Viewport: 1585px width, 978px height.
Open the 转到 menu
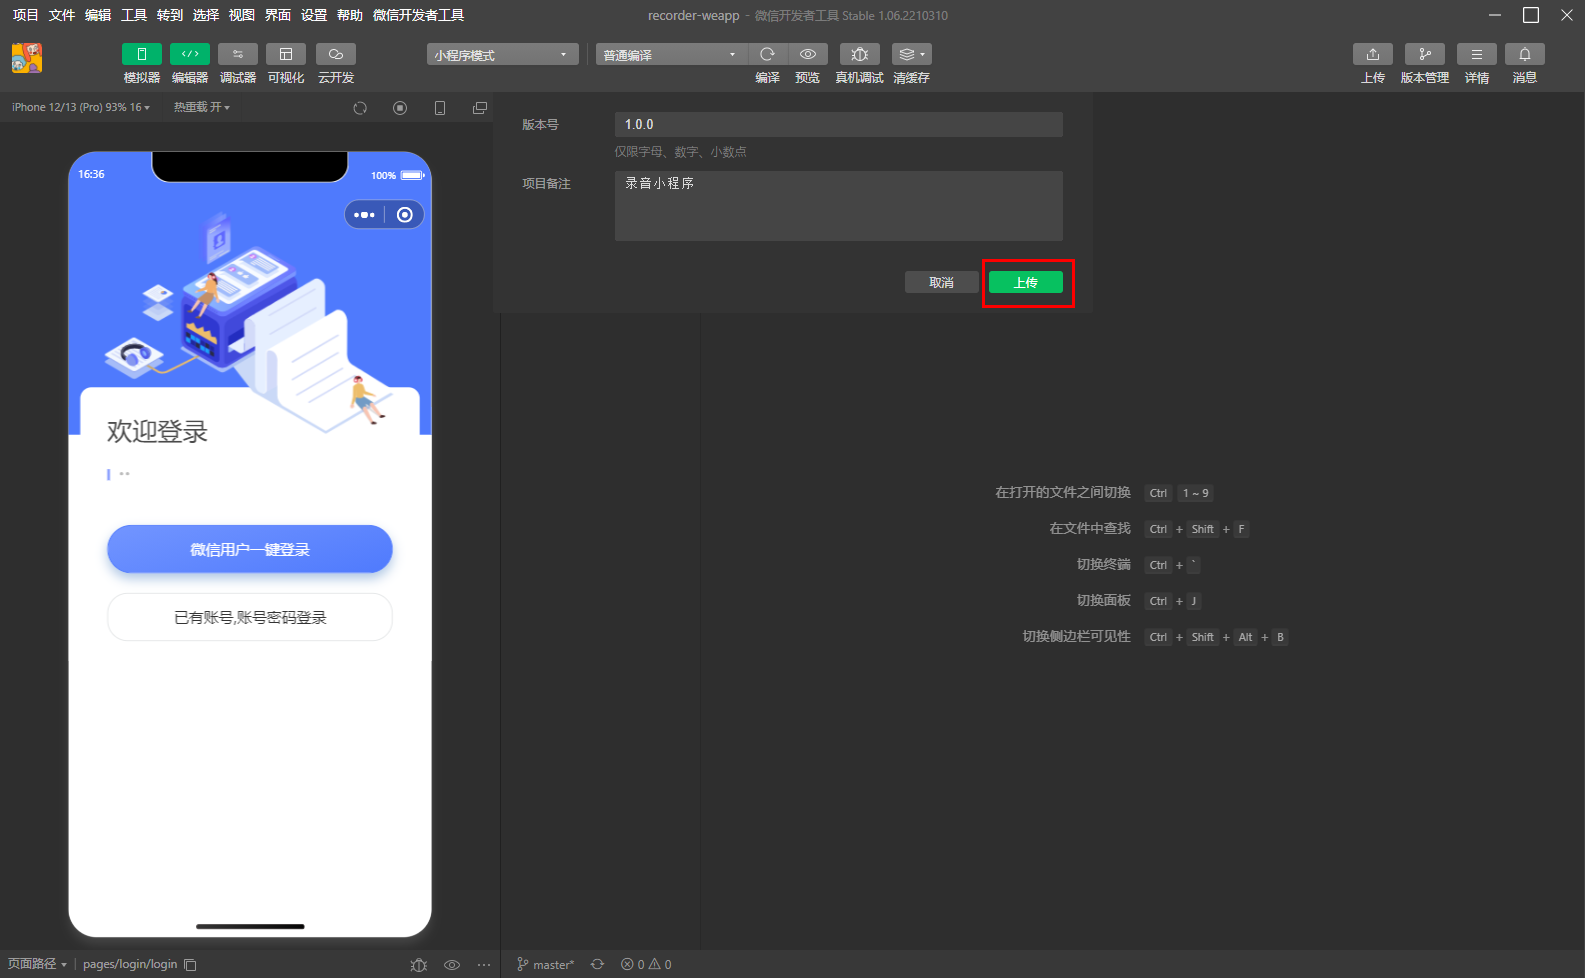click(x=170, y=15)
